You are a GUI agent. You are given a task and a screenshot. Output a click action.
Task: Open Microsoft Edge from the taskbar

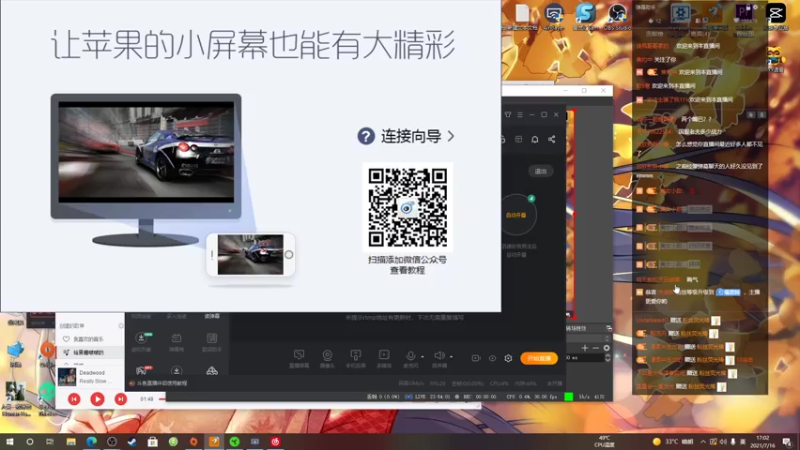point(91,441)
